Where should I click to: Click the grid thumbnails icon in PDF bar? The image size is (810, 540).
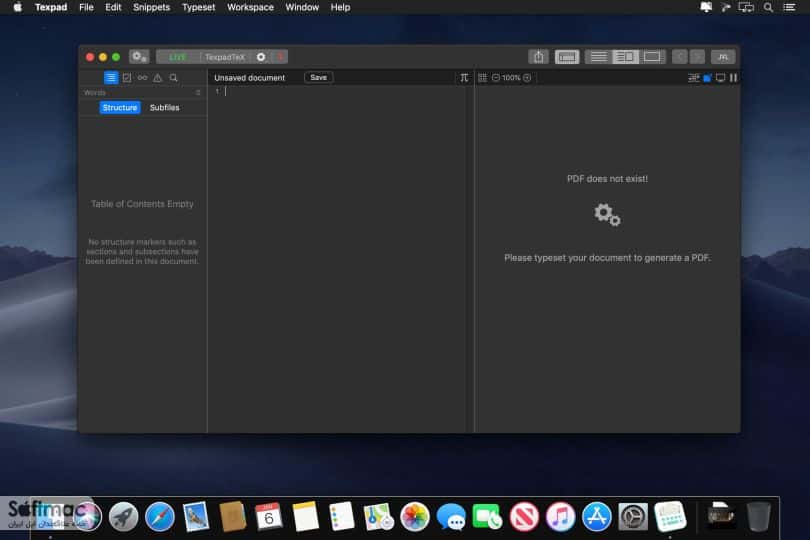[482, 78]
